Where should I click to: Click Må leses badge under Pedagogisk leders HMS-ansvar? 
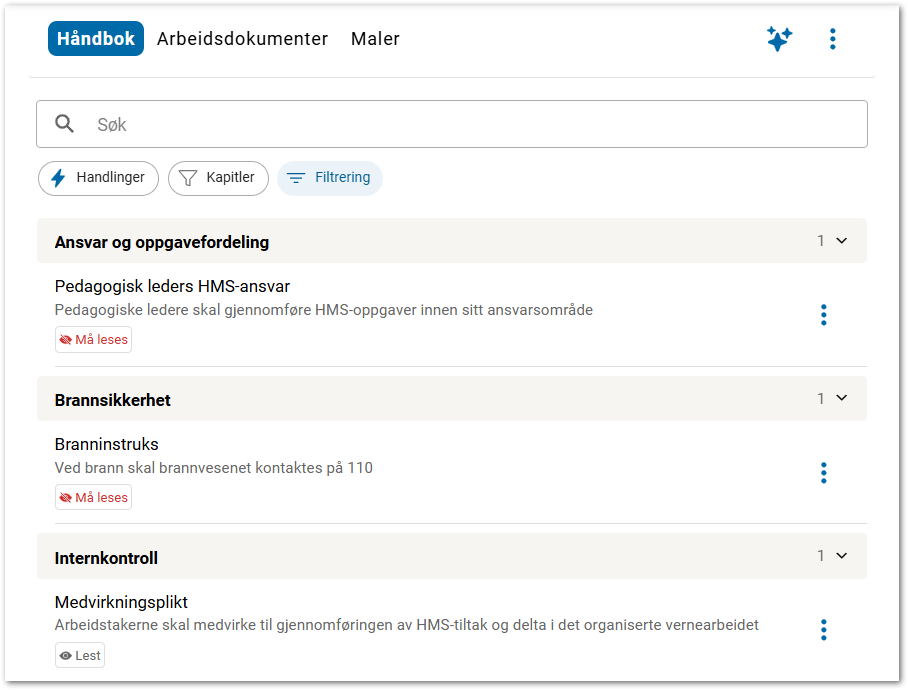tap(93, 340)
